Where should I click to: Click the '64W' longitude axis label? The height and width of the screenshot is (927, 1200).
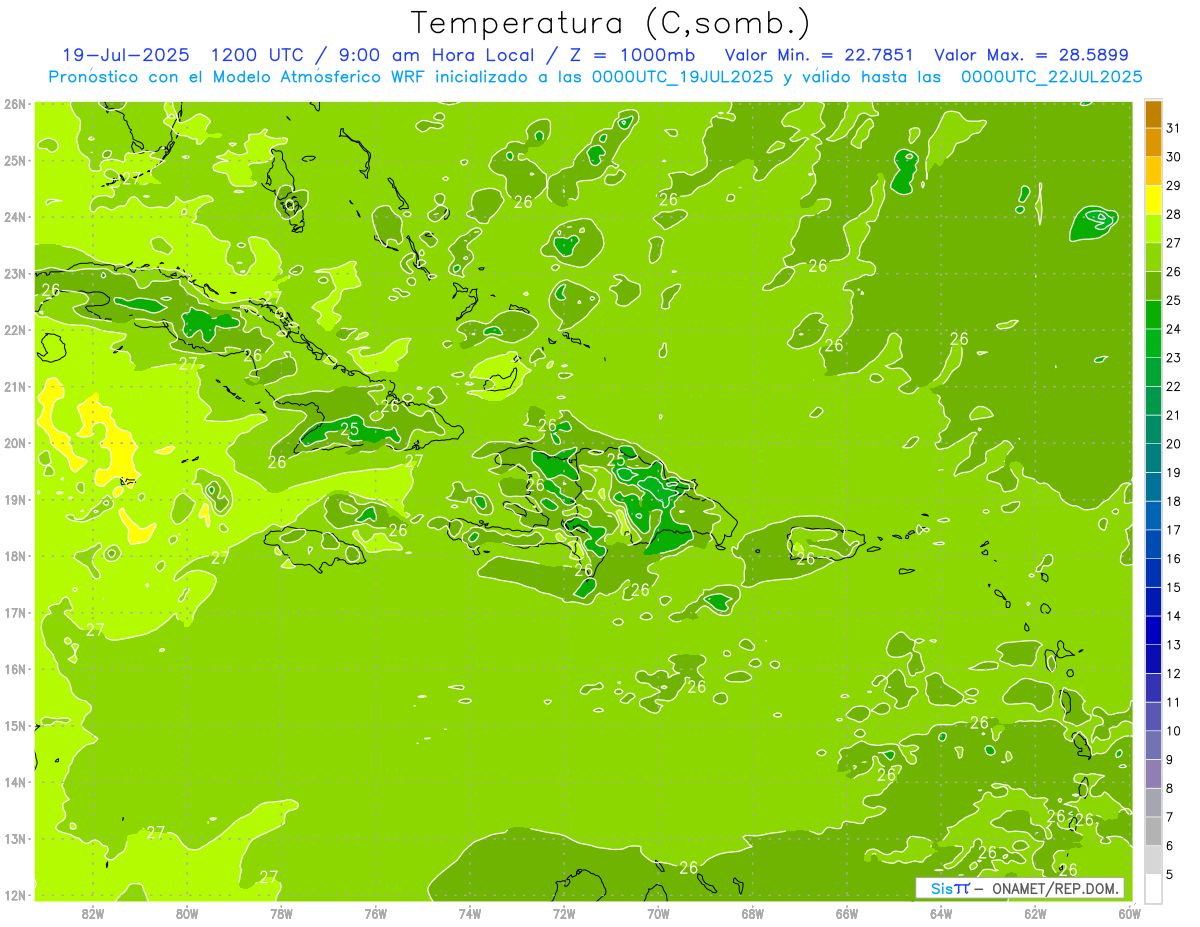(x=941, y=913)
